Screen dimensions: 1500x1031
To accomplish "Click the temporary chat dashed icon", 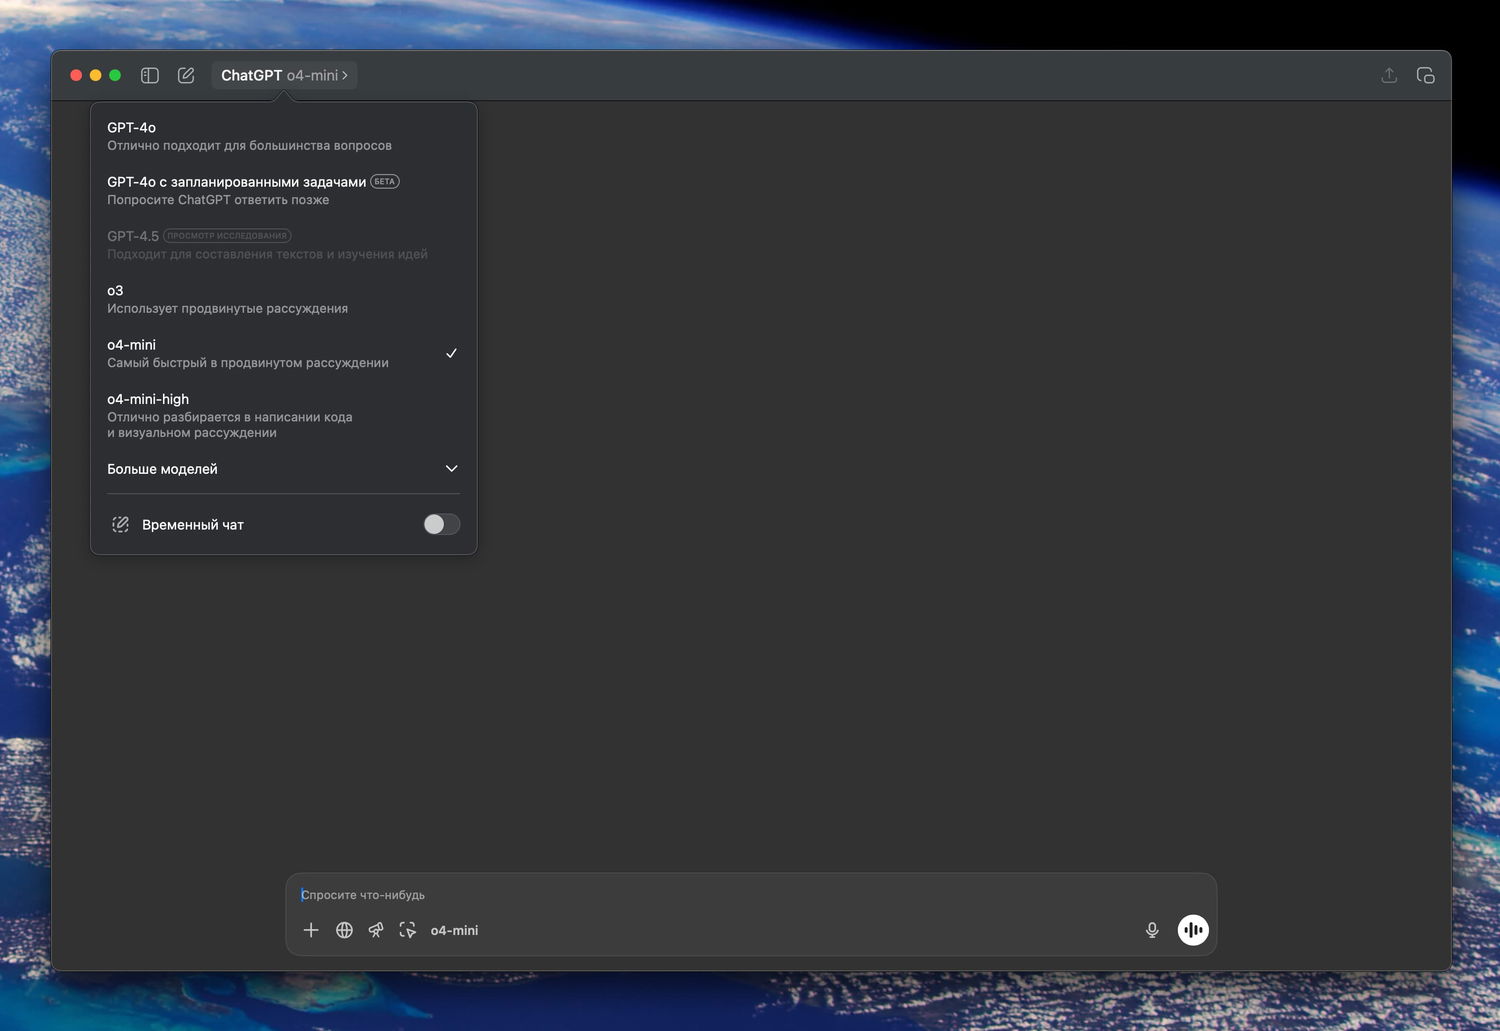I will 120,524.
